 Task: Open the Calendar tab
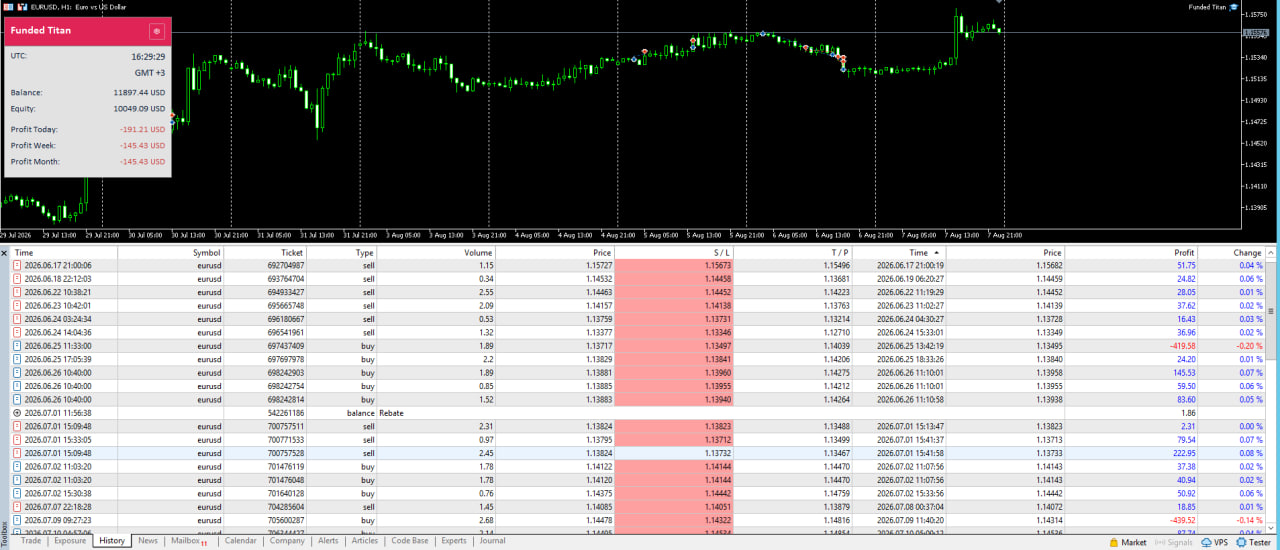pos(240,541)
